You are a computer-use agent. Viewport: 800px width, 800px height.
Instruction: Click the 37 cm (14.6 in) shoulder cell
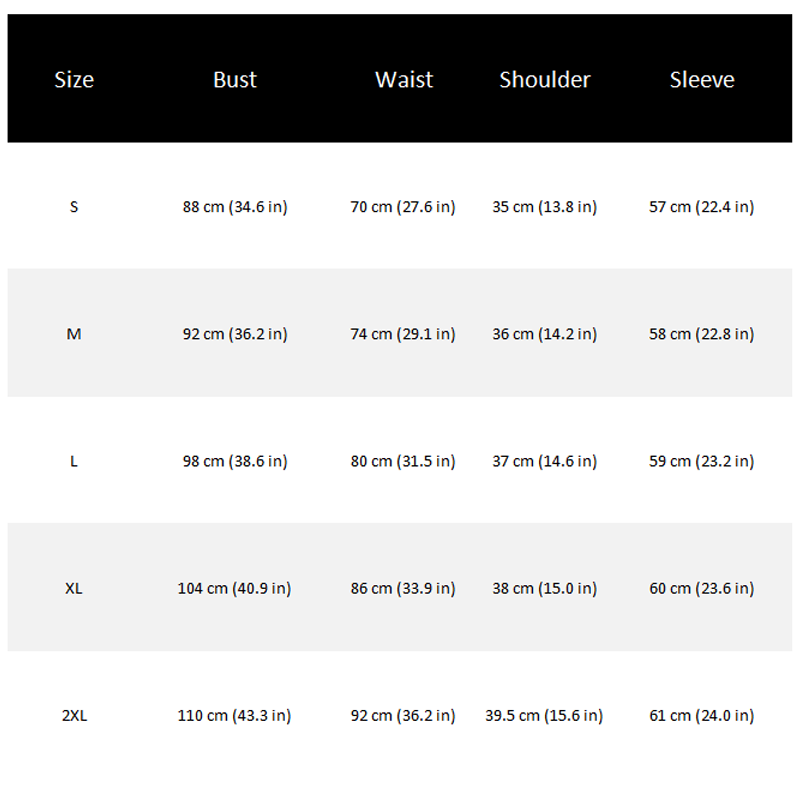click(x=545, y=461)
